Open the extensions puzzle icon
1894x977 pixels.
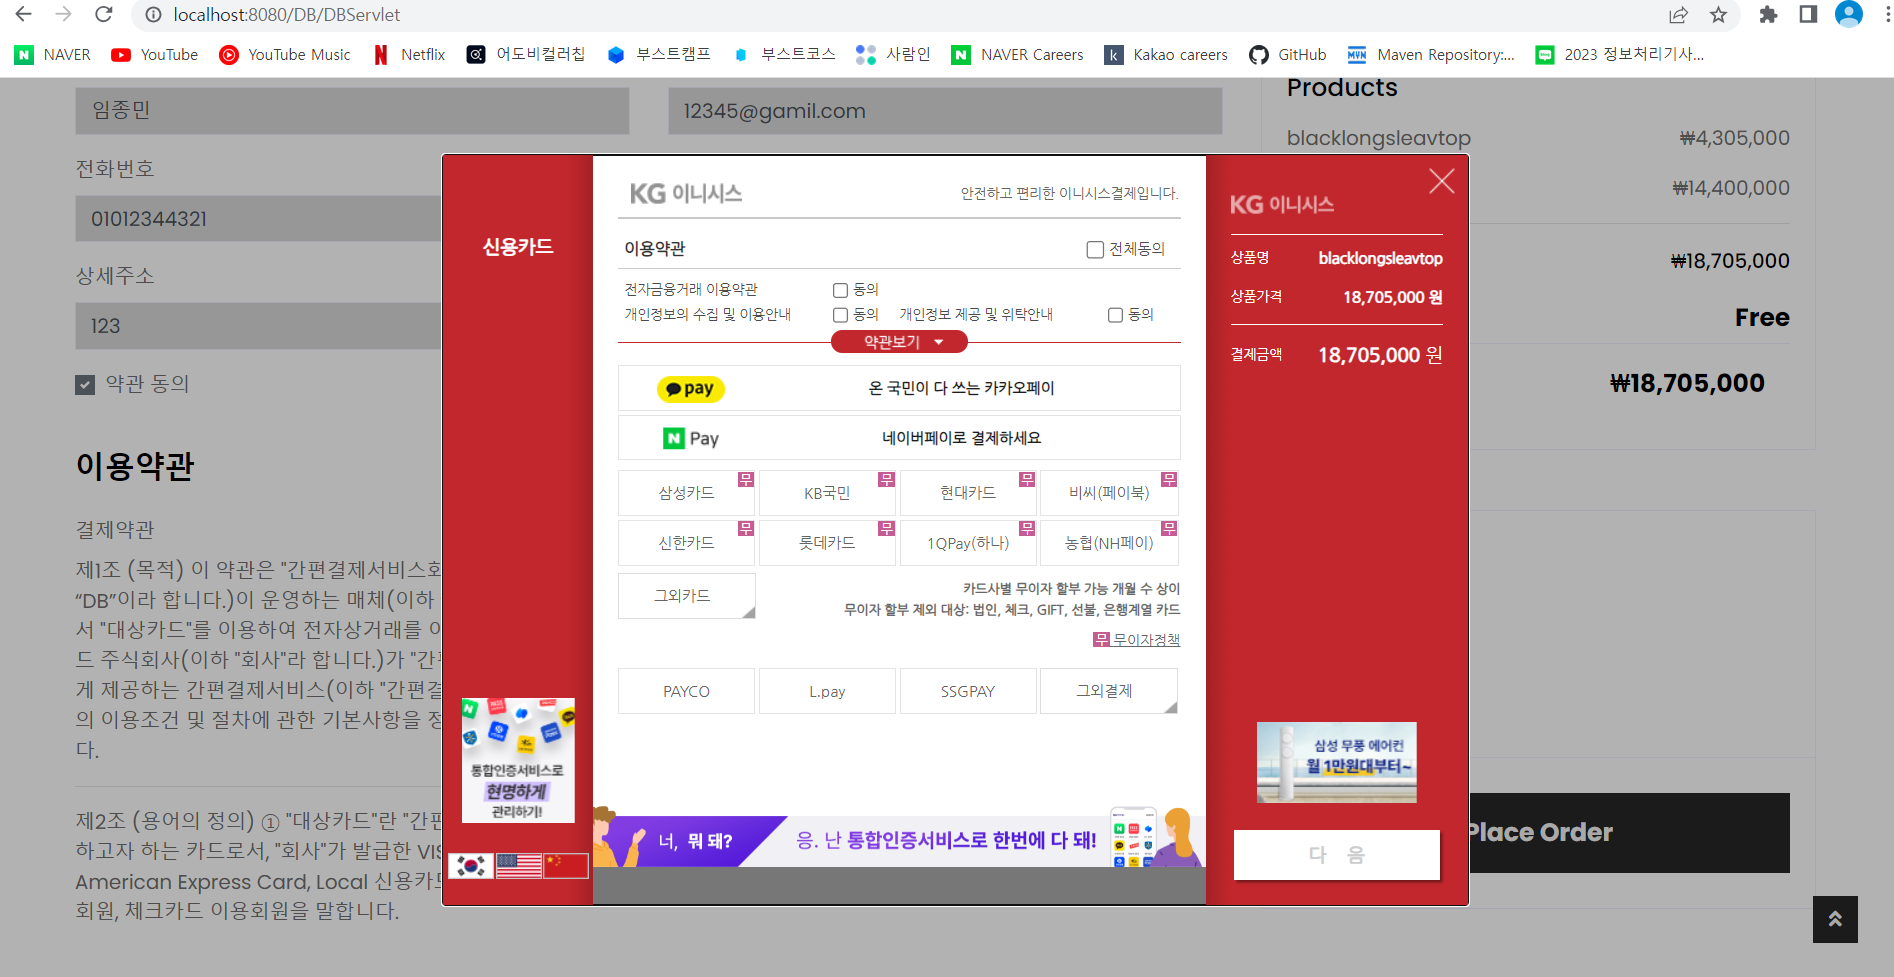point(1768,15)
